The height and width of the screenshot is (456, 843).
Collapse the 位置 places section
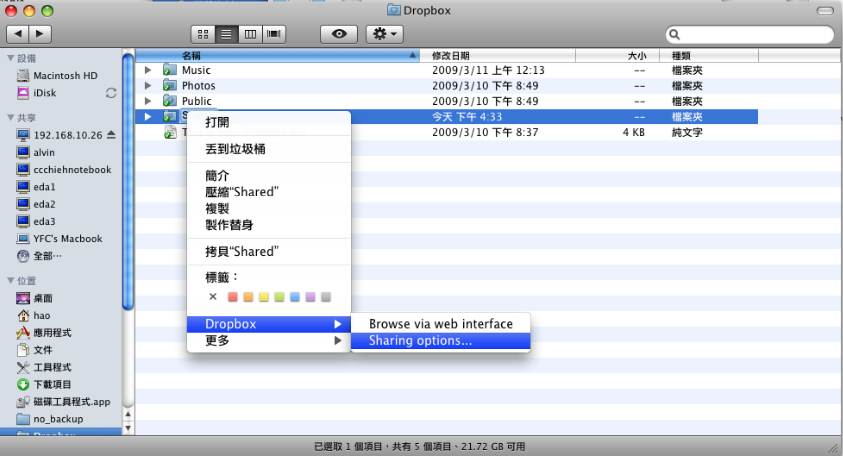[x=10, y=280]
